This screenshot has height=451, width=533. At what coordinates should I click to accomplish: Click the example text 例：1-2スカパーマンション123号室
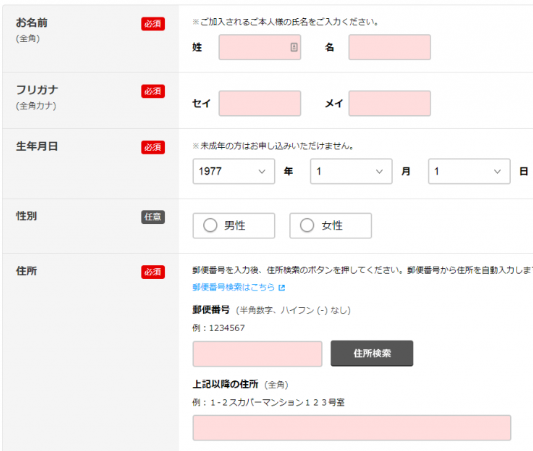pos(269,402)
